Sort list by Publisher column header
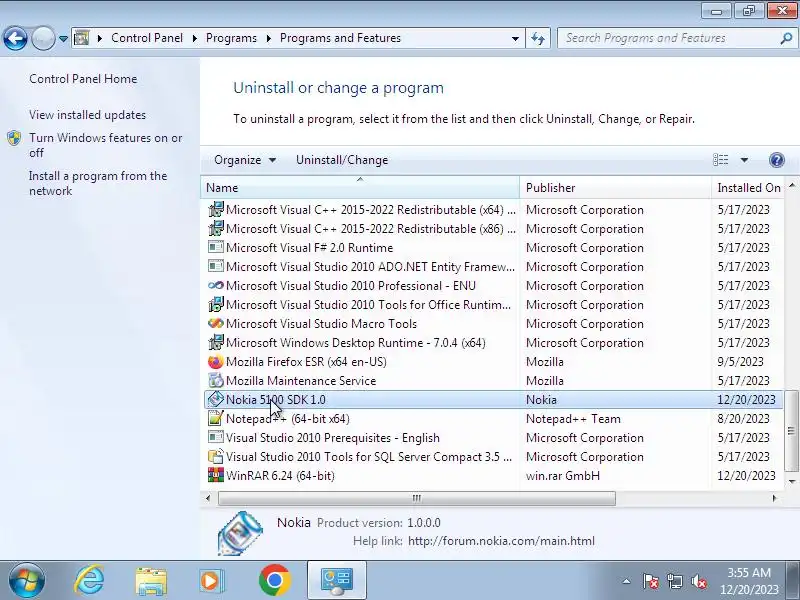The image size is (800, 600). point(615,188)
